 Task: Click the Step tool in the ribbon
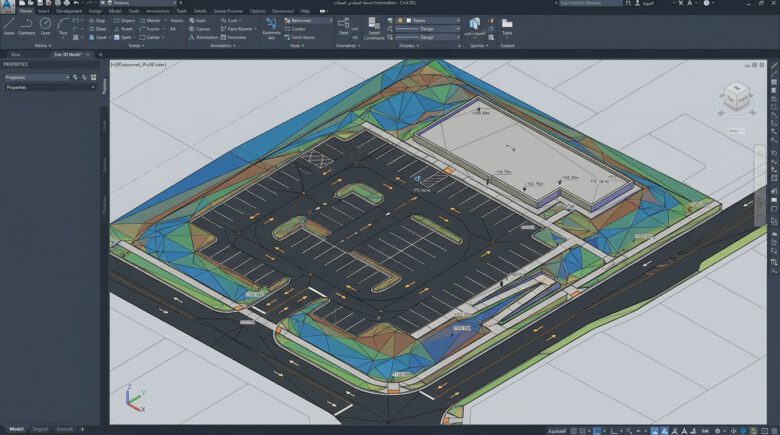[x=97, y=20]
